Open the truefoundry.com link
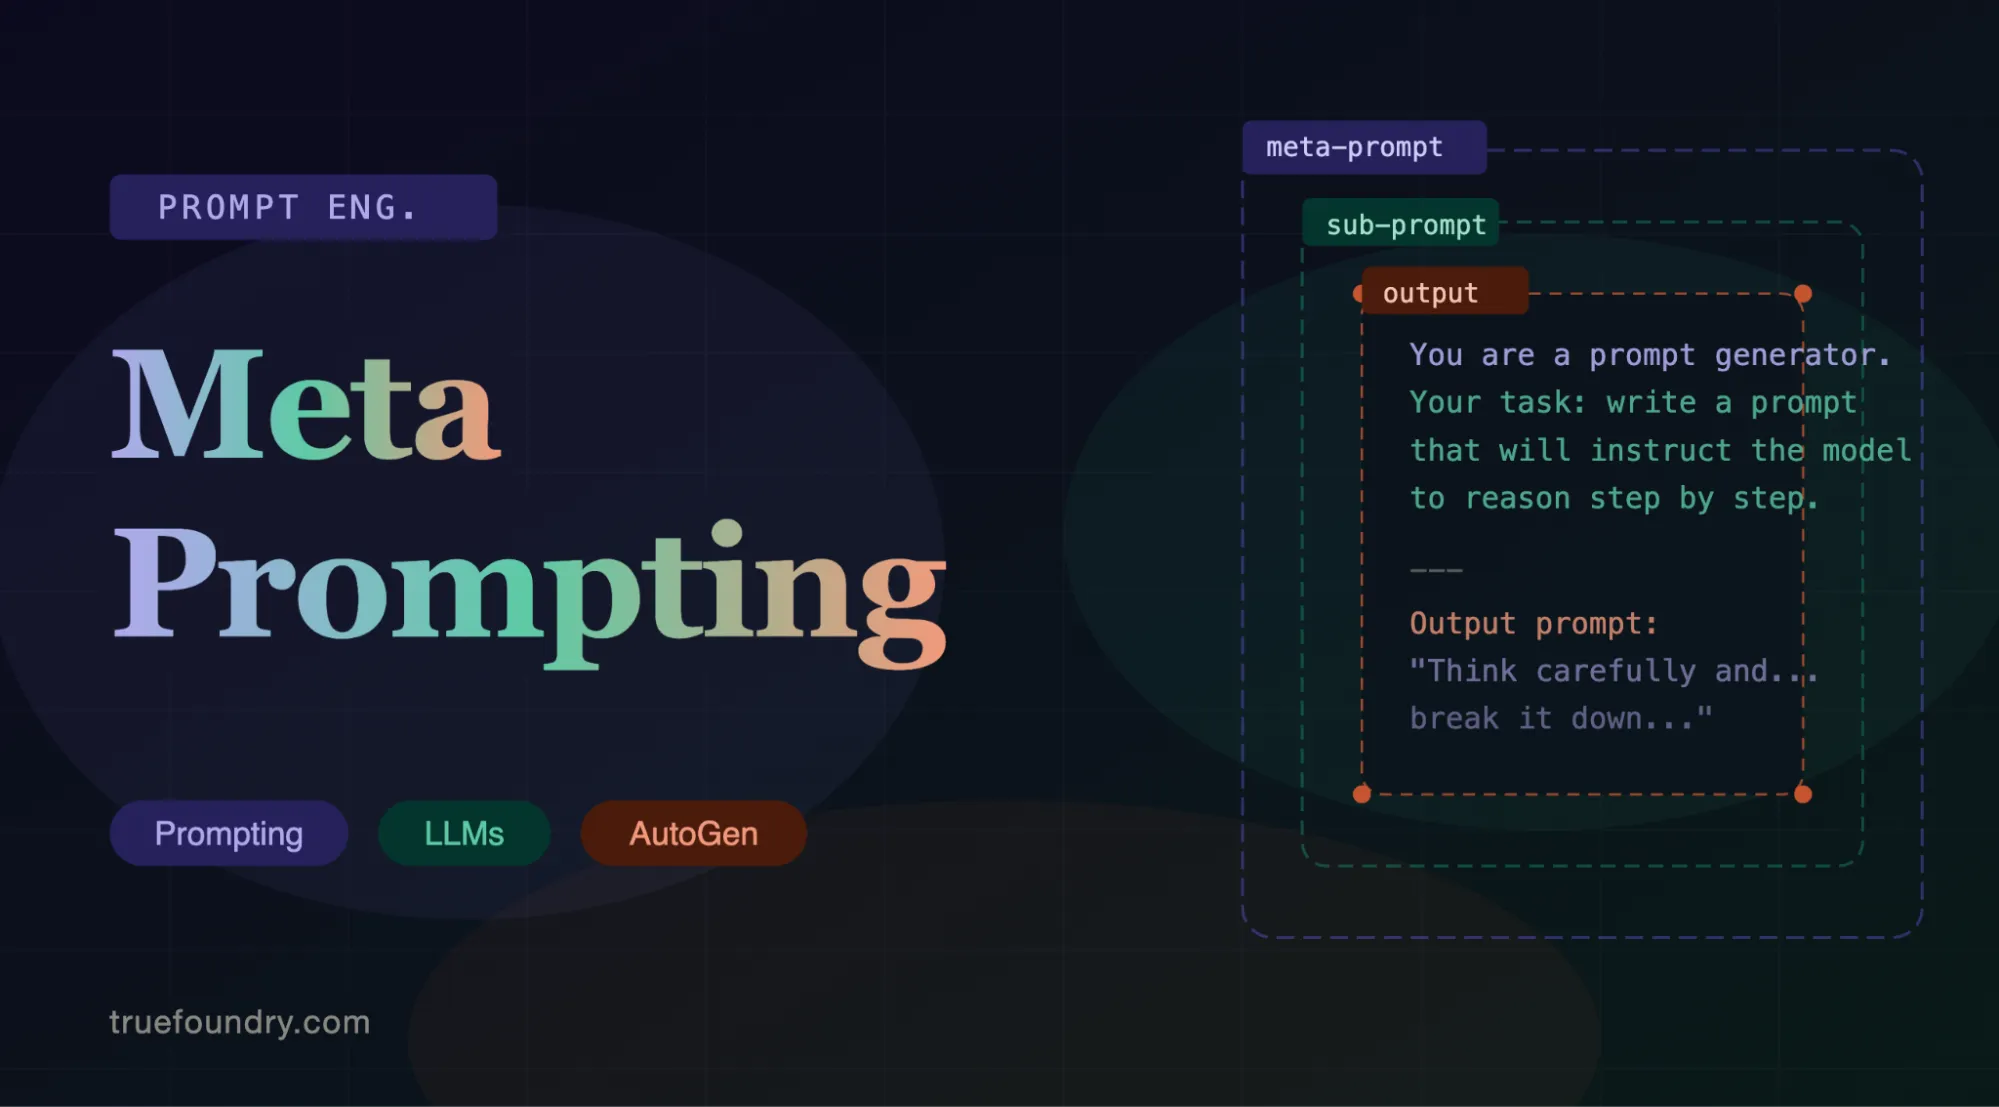1999x1107 pixels. point(239,1022)
